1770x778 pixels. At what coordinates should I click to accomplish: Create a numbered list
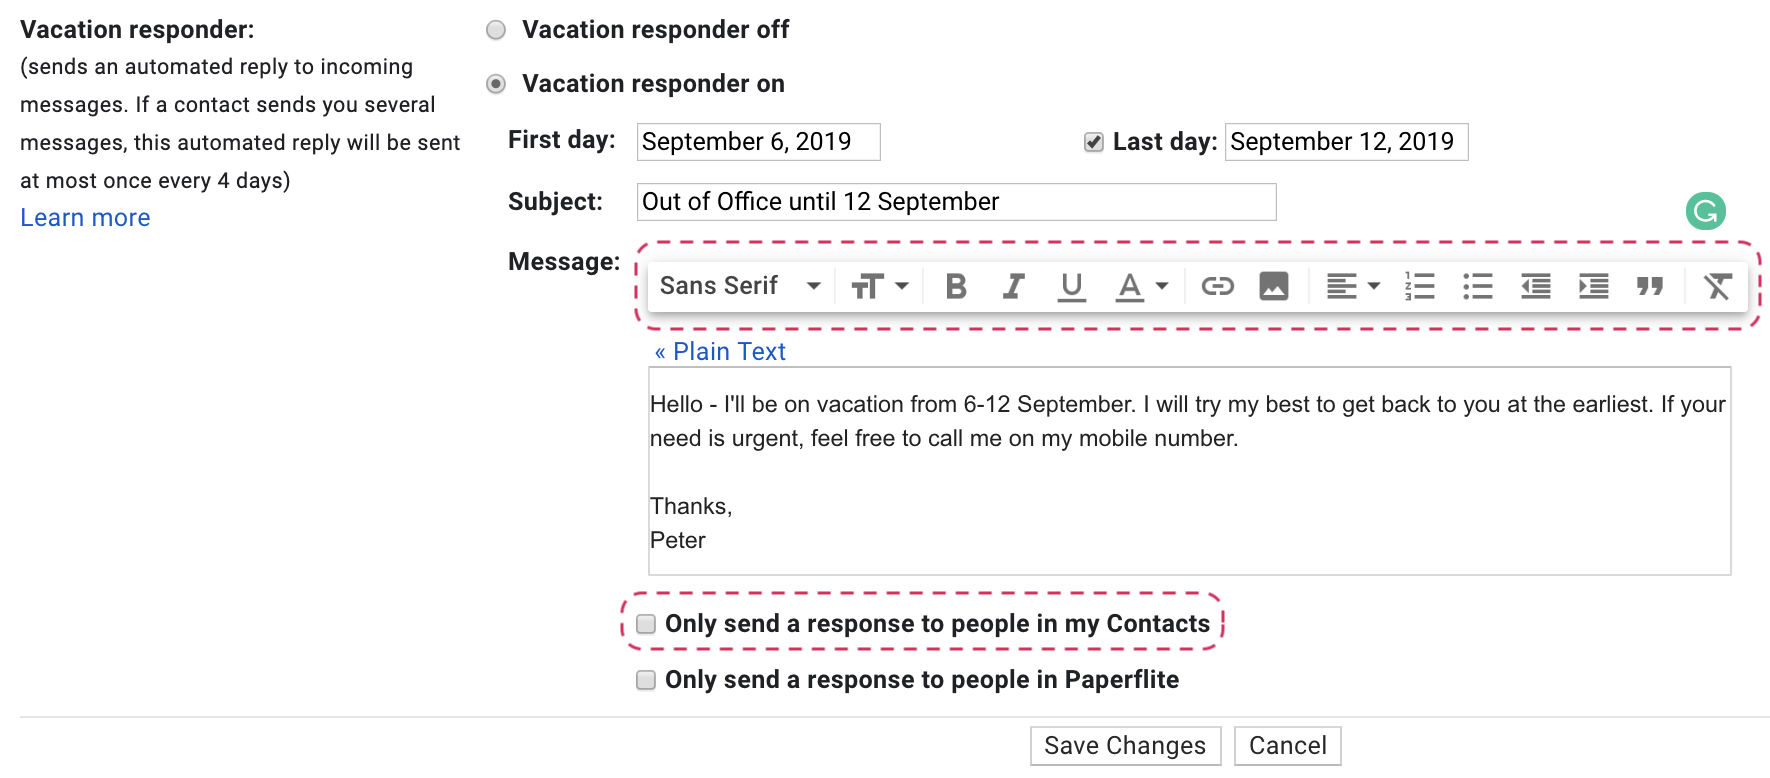[x=1419, y=287]
